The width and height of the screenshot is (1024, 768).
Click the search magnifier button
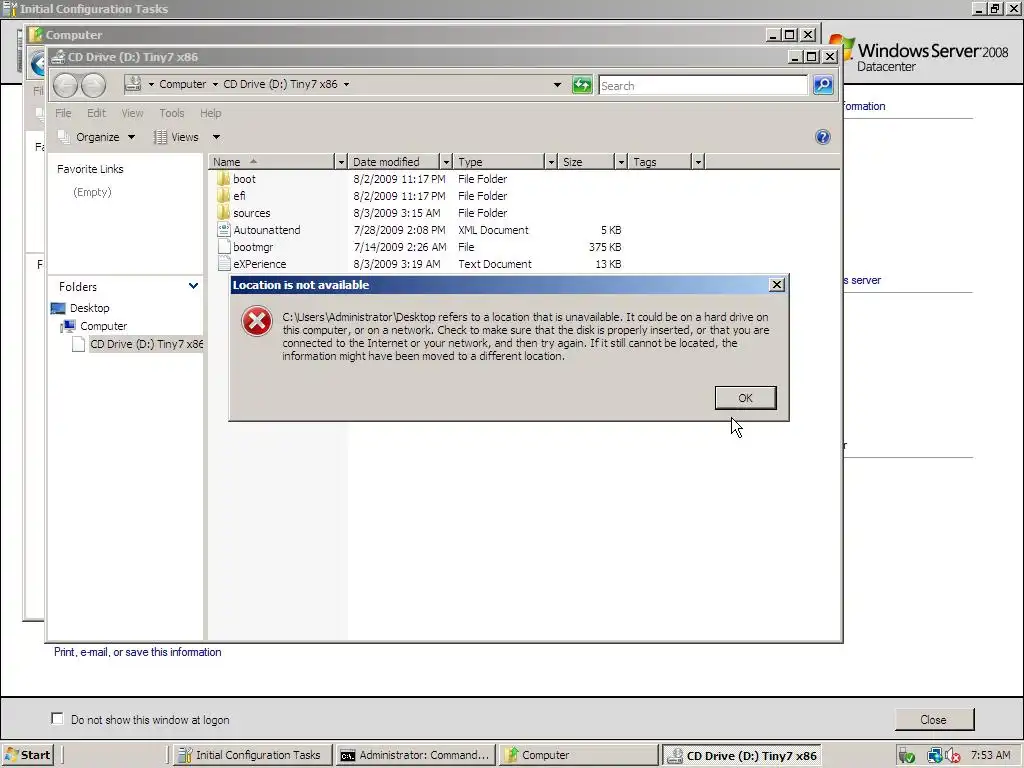(x=823, y=85)
